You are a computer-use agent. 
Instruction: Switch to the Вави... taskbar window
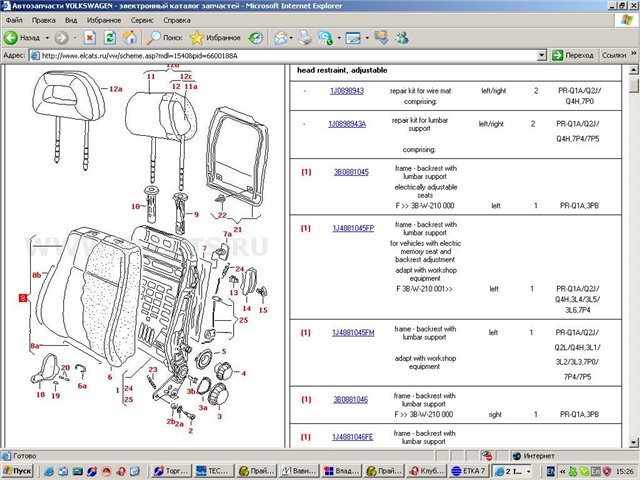(299, 471)
